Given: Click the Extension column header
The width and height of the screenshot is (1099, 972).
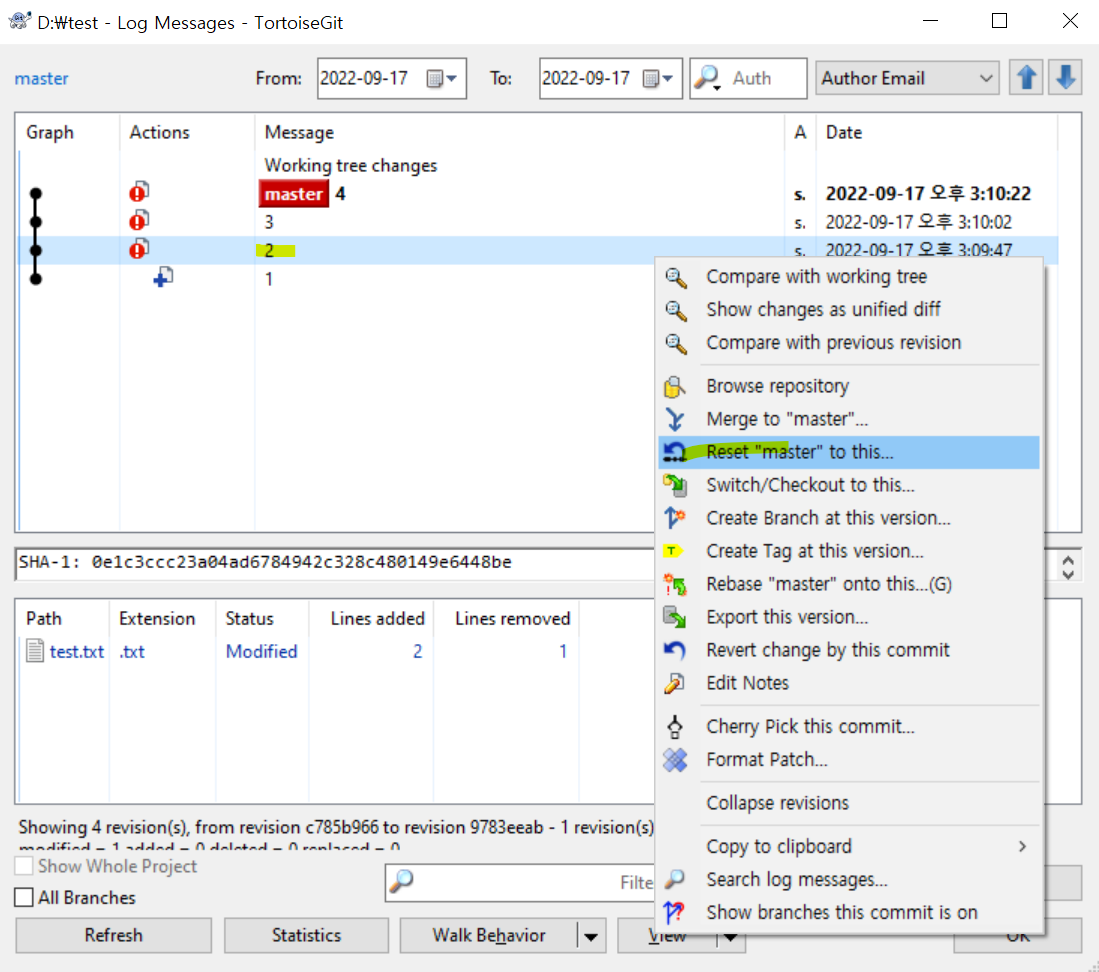Looking at the screenshot, I should click(163, 619).
